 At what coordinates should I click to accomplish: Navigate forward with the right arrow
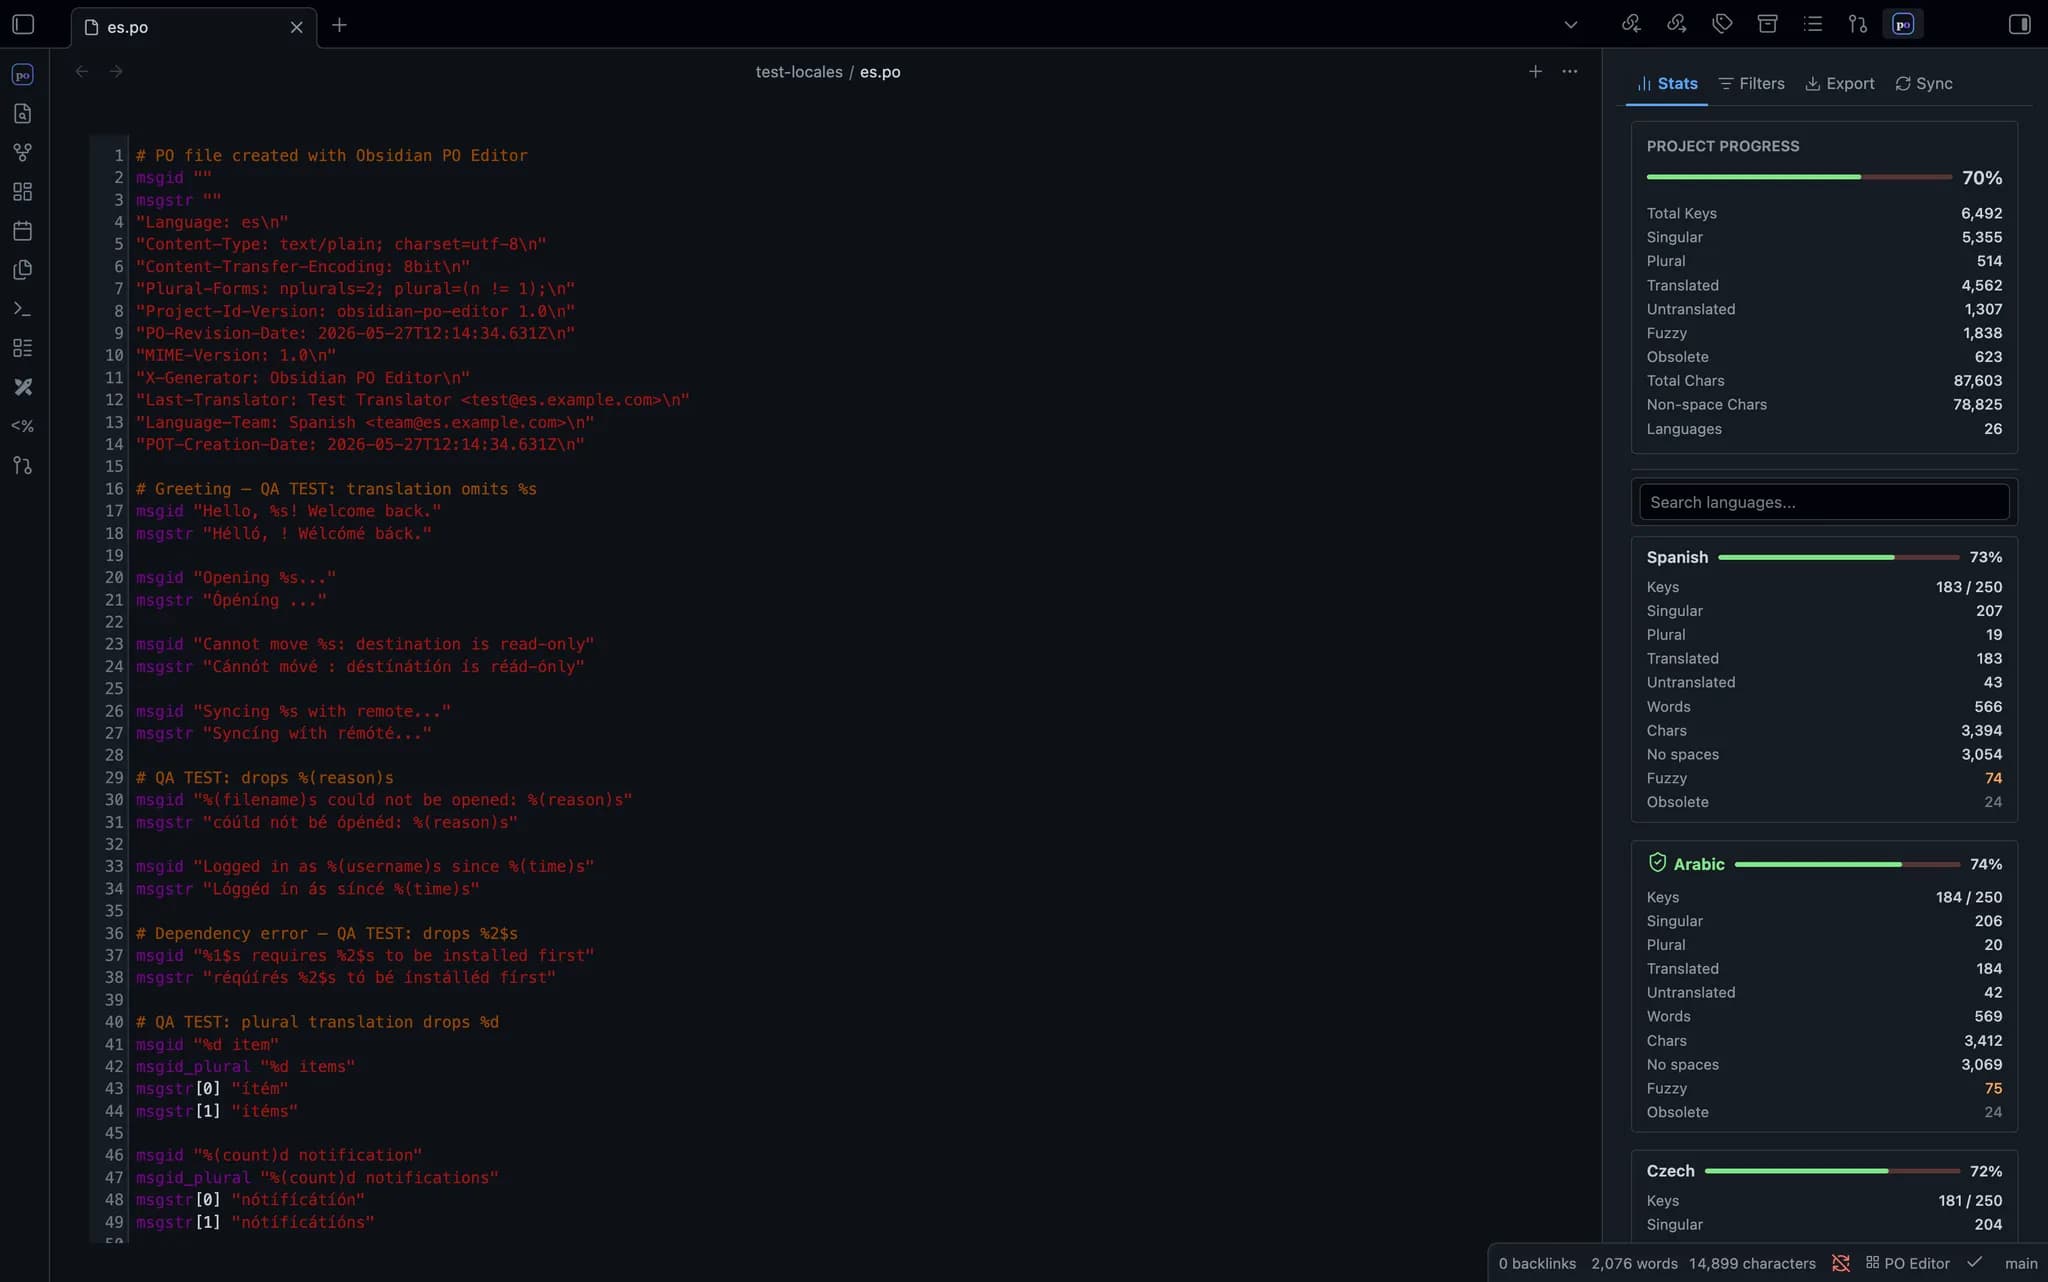pyautogui.click(x=116, y=71)
